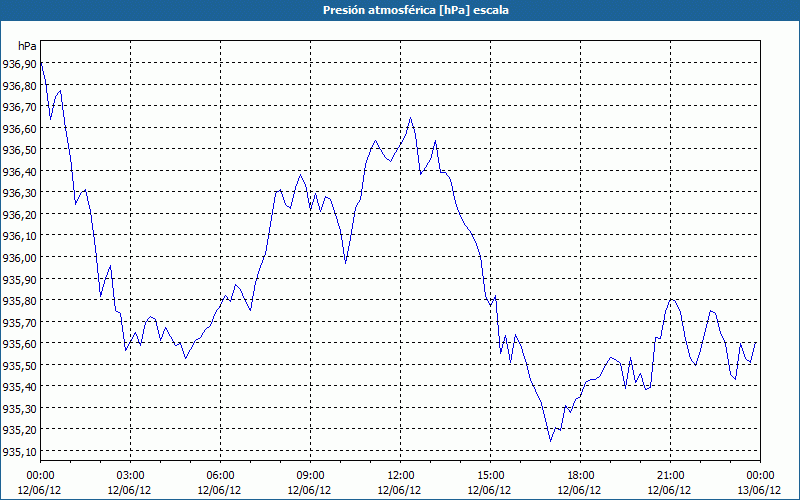Choose the 936,20 axis value
Screen dimensions: 800x500
[19, 214]
